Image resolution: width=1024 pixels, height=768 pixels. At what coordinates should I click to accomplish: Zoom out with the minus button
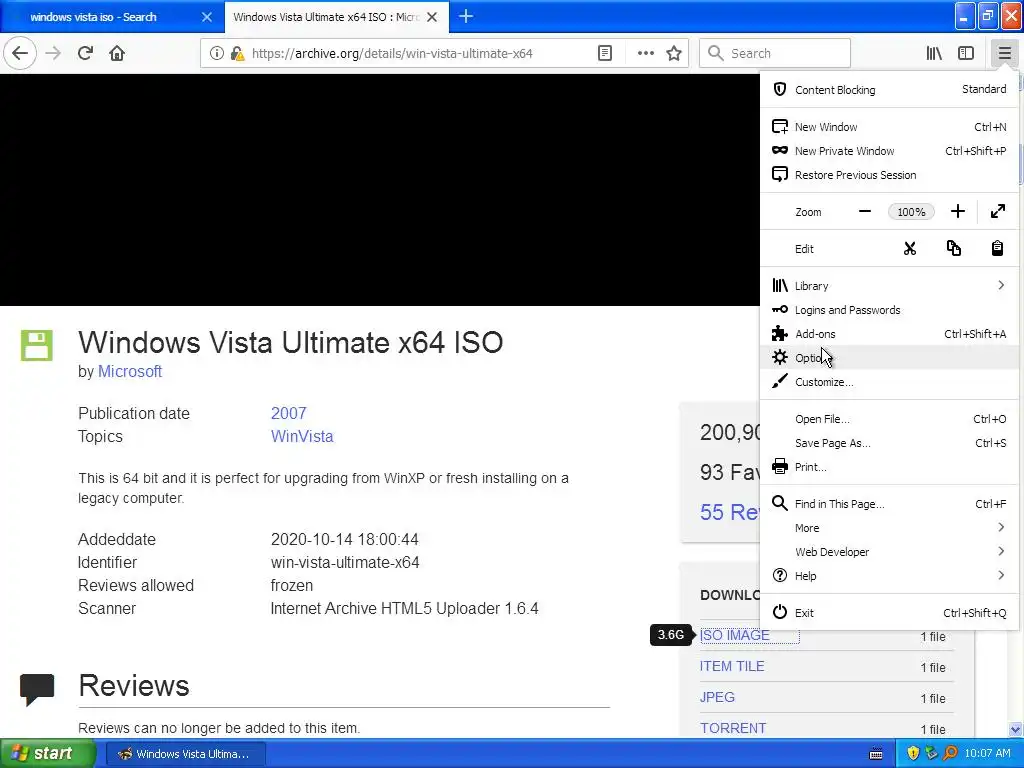coord(865,211)
